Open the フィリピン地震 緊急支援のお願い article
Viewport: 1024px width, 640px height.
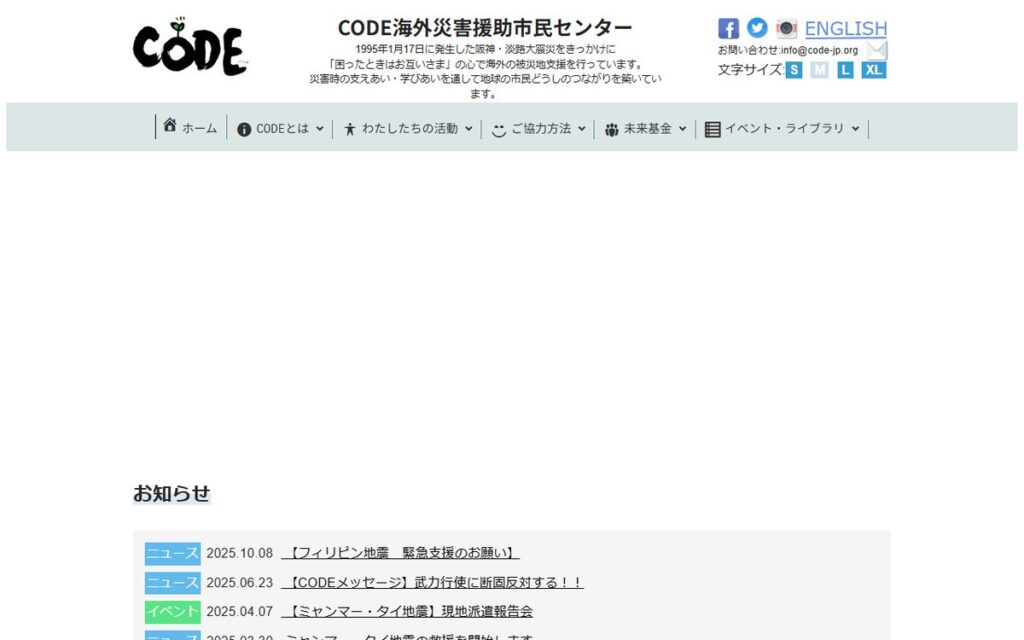click(400, 553)
